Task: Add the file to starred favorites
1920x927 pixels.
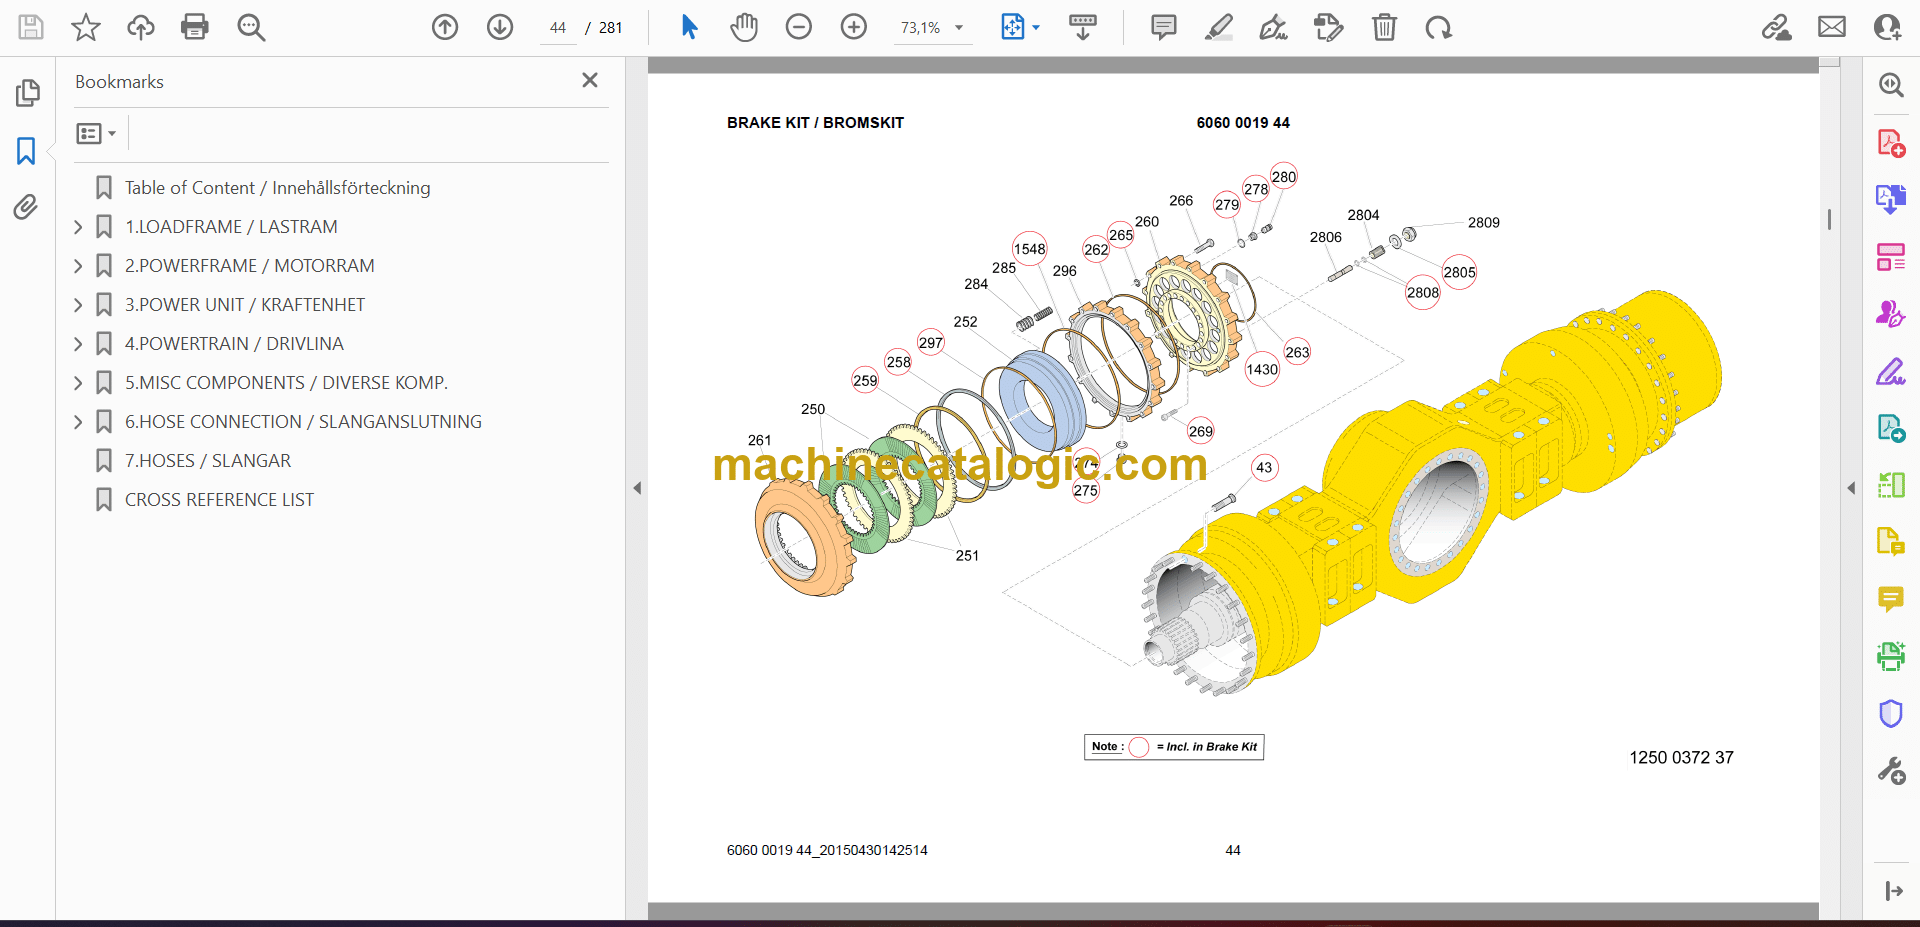Action: point(86,27)
